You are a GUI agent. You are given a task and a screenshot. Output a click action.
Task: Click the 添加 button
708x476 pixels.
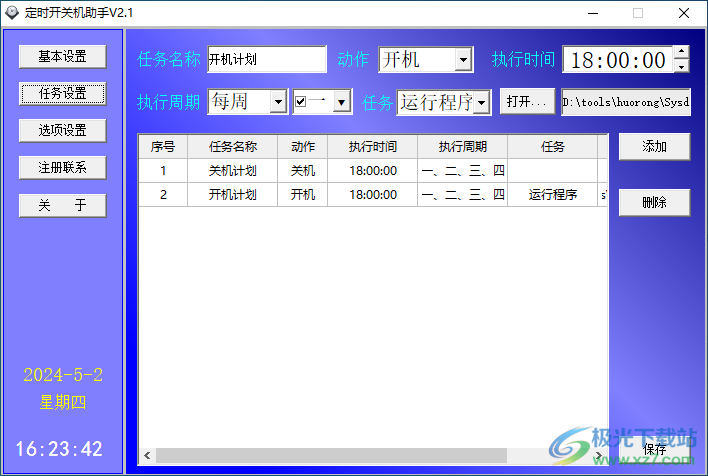654,146
